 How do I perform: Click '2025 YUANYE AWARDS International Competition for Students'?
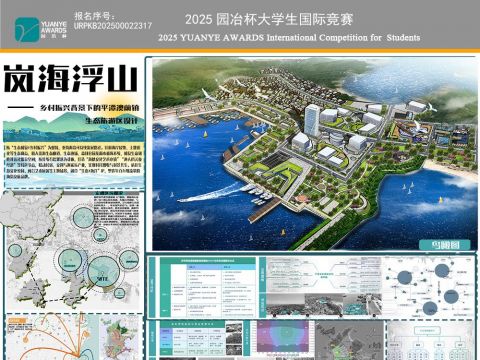click(x=289, y=37)
